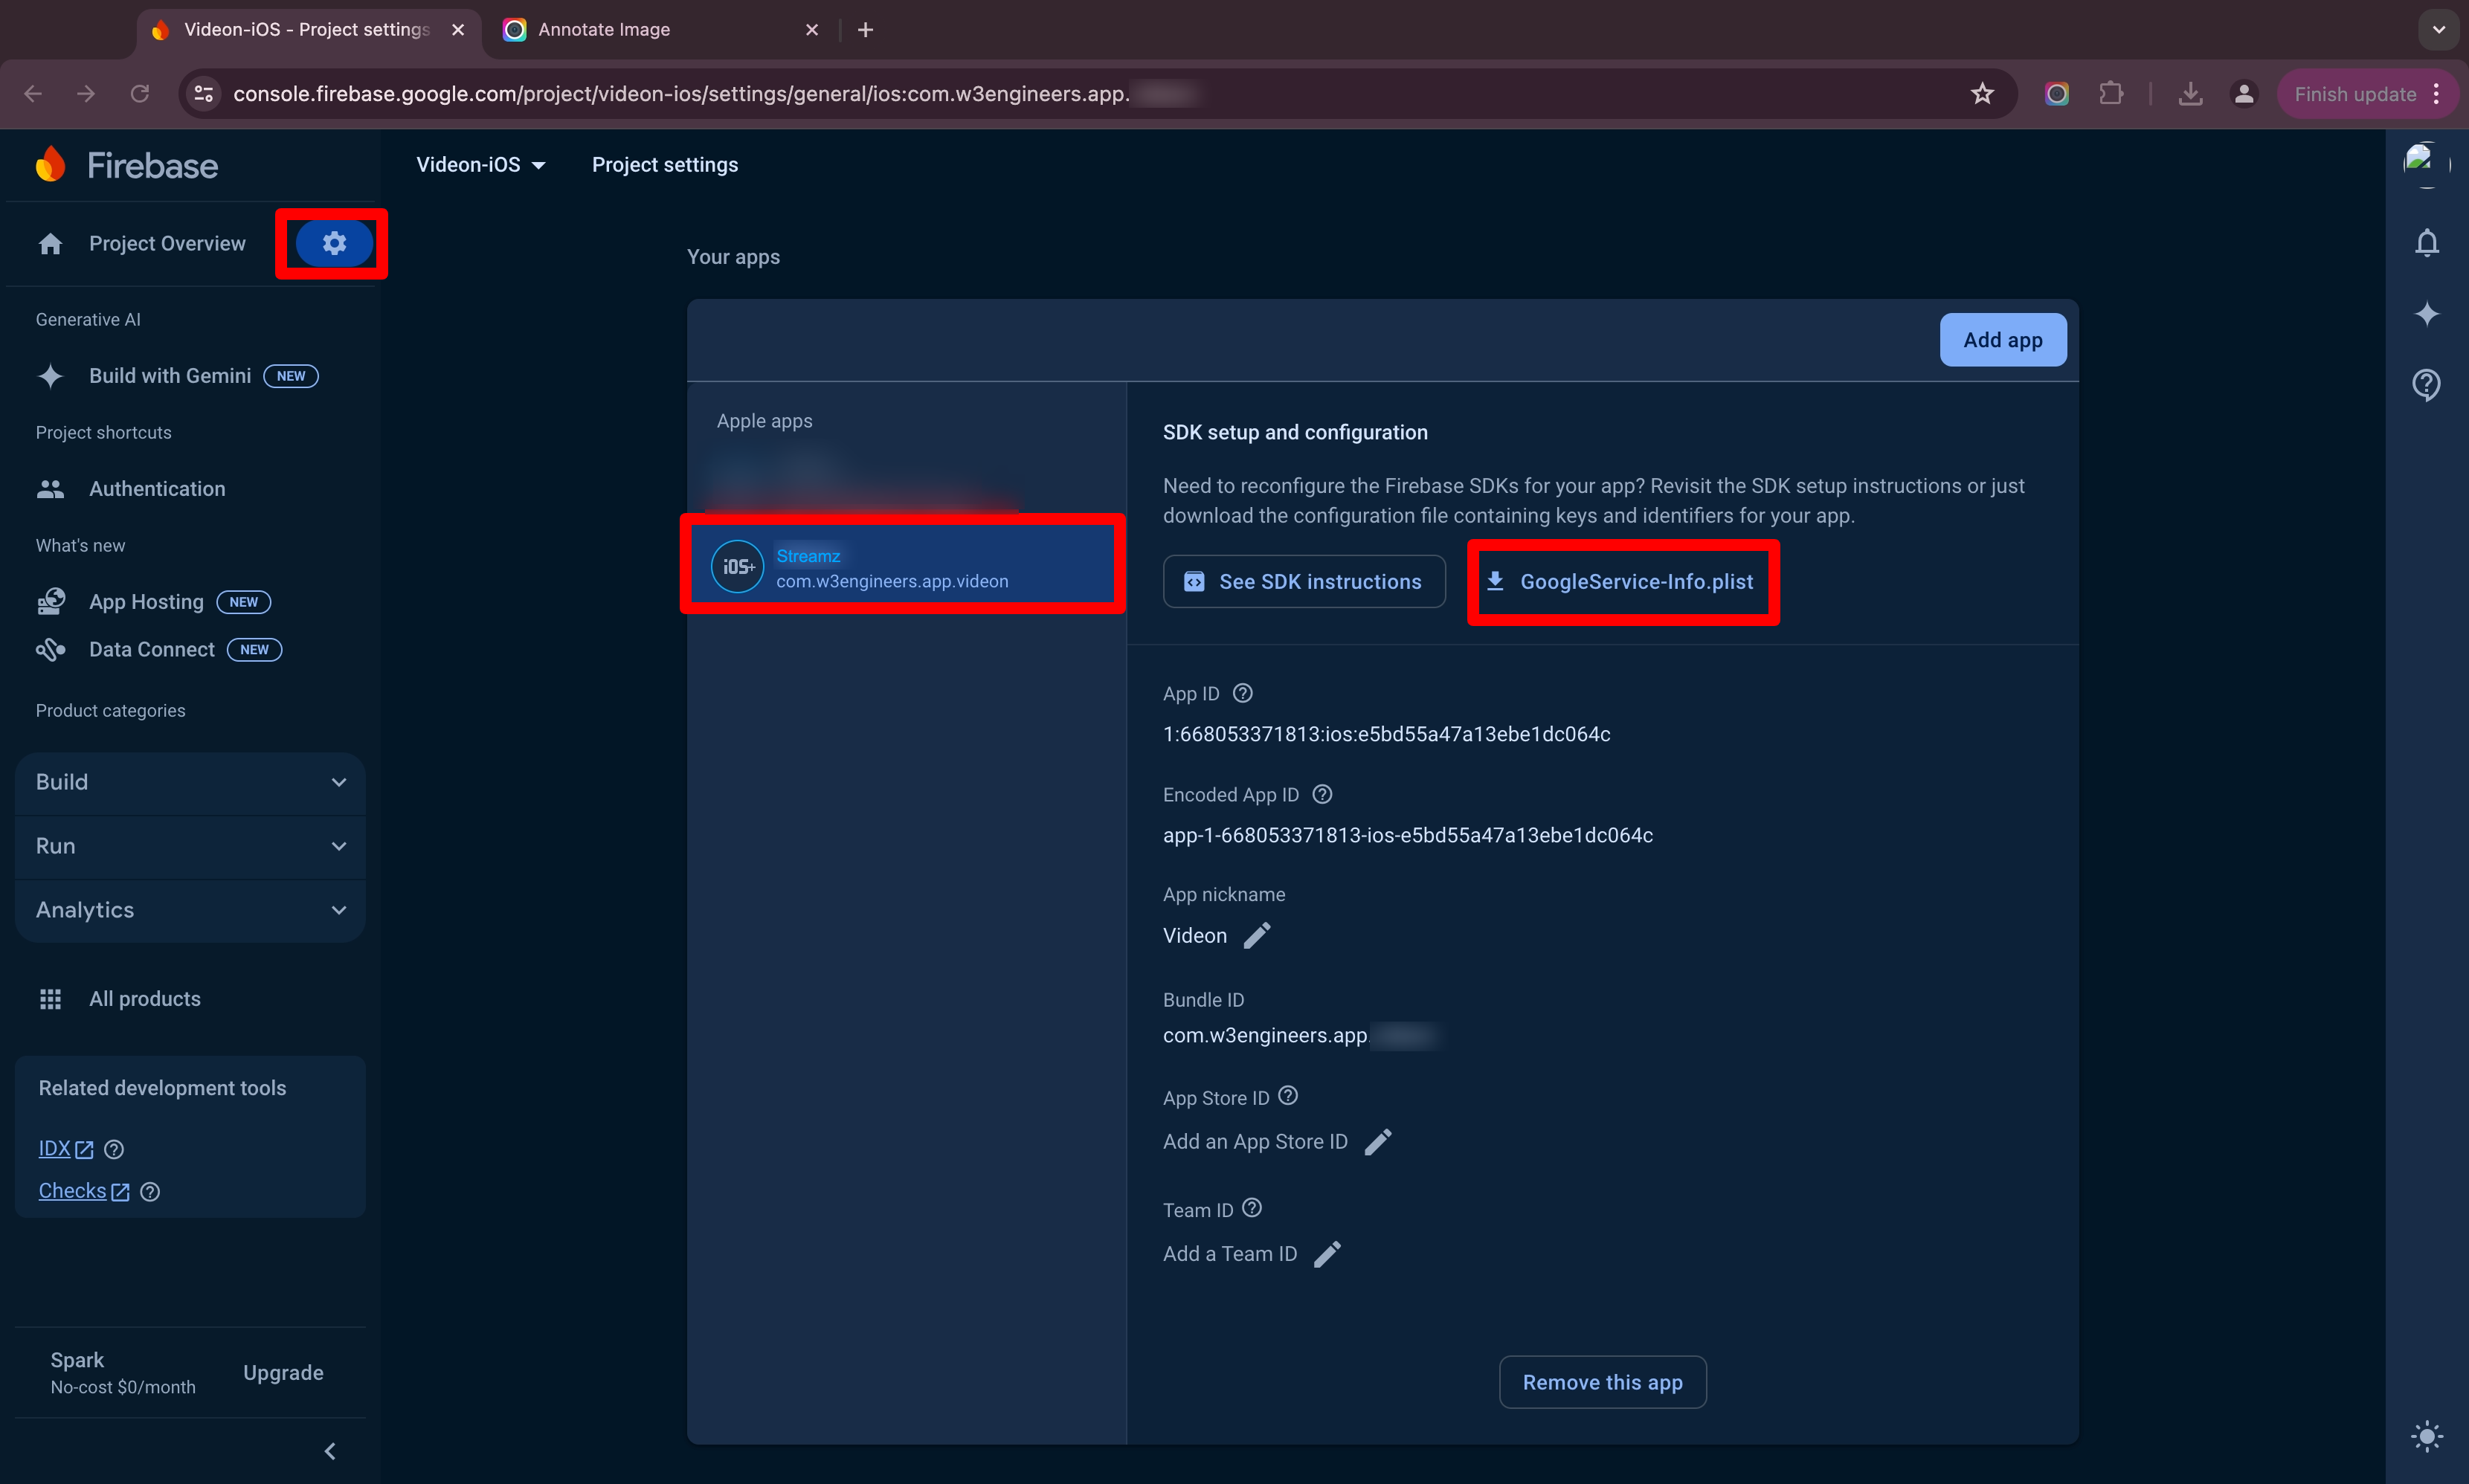Open browser extensions puzzle icon
This screenshot has width=2469, height=1484.
click(x=2111, y=94)
